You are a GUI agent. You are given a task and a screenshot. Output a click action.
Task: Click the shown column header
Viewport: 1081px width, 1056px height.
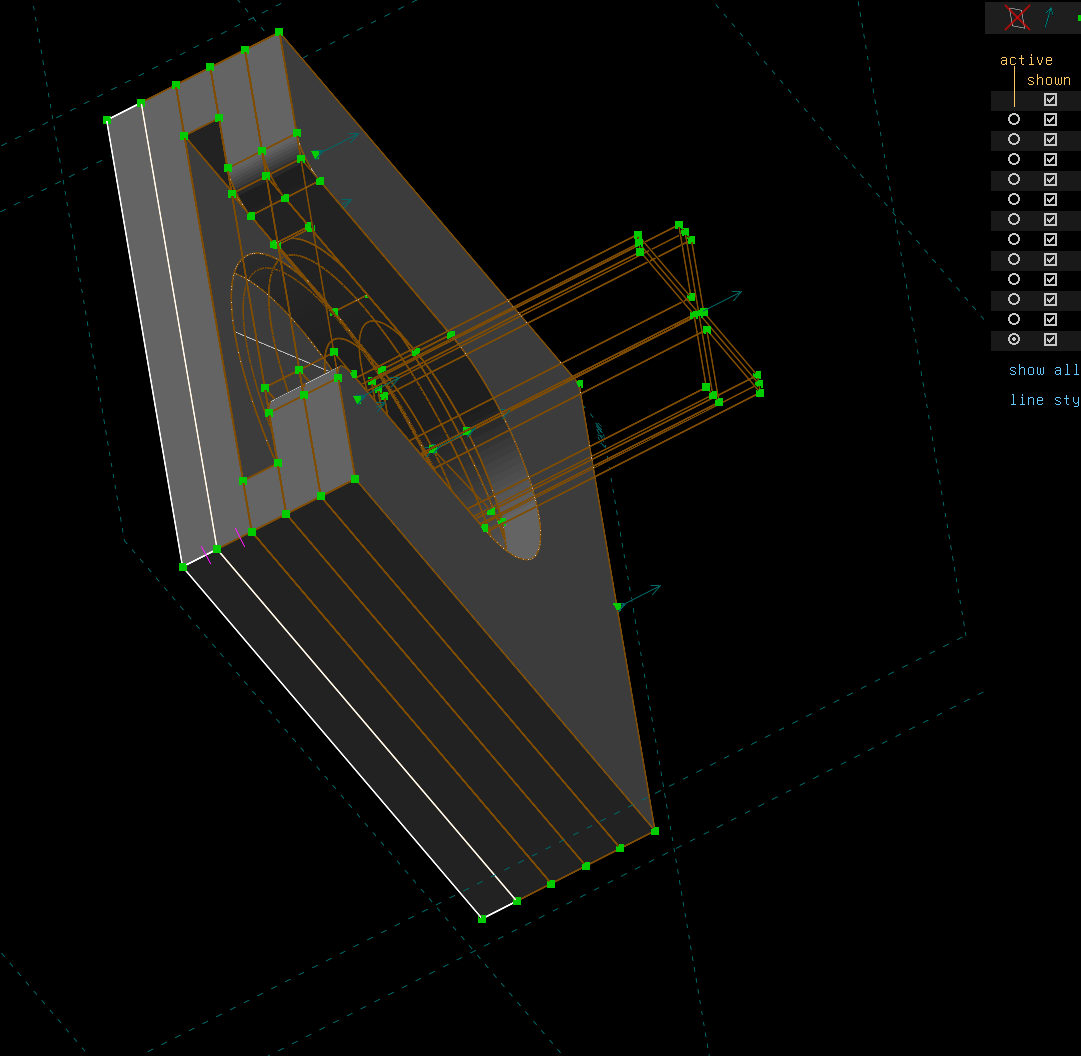click(1050, 80)
